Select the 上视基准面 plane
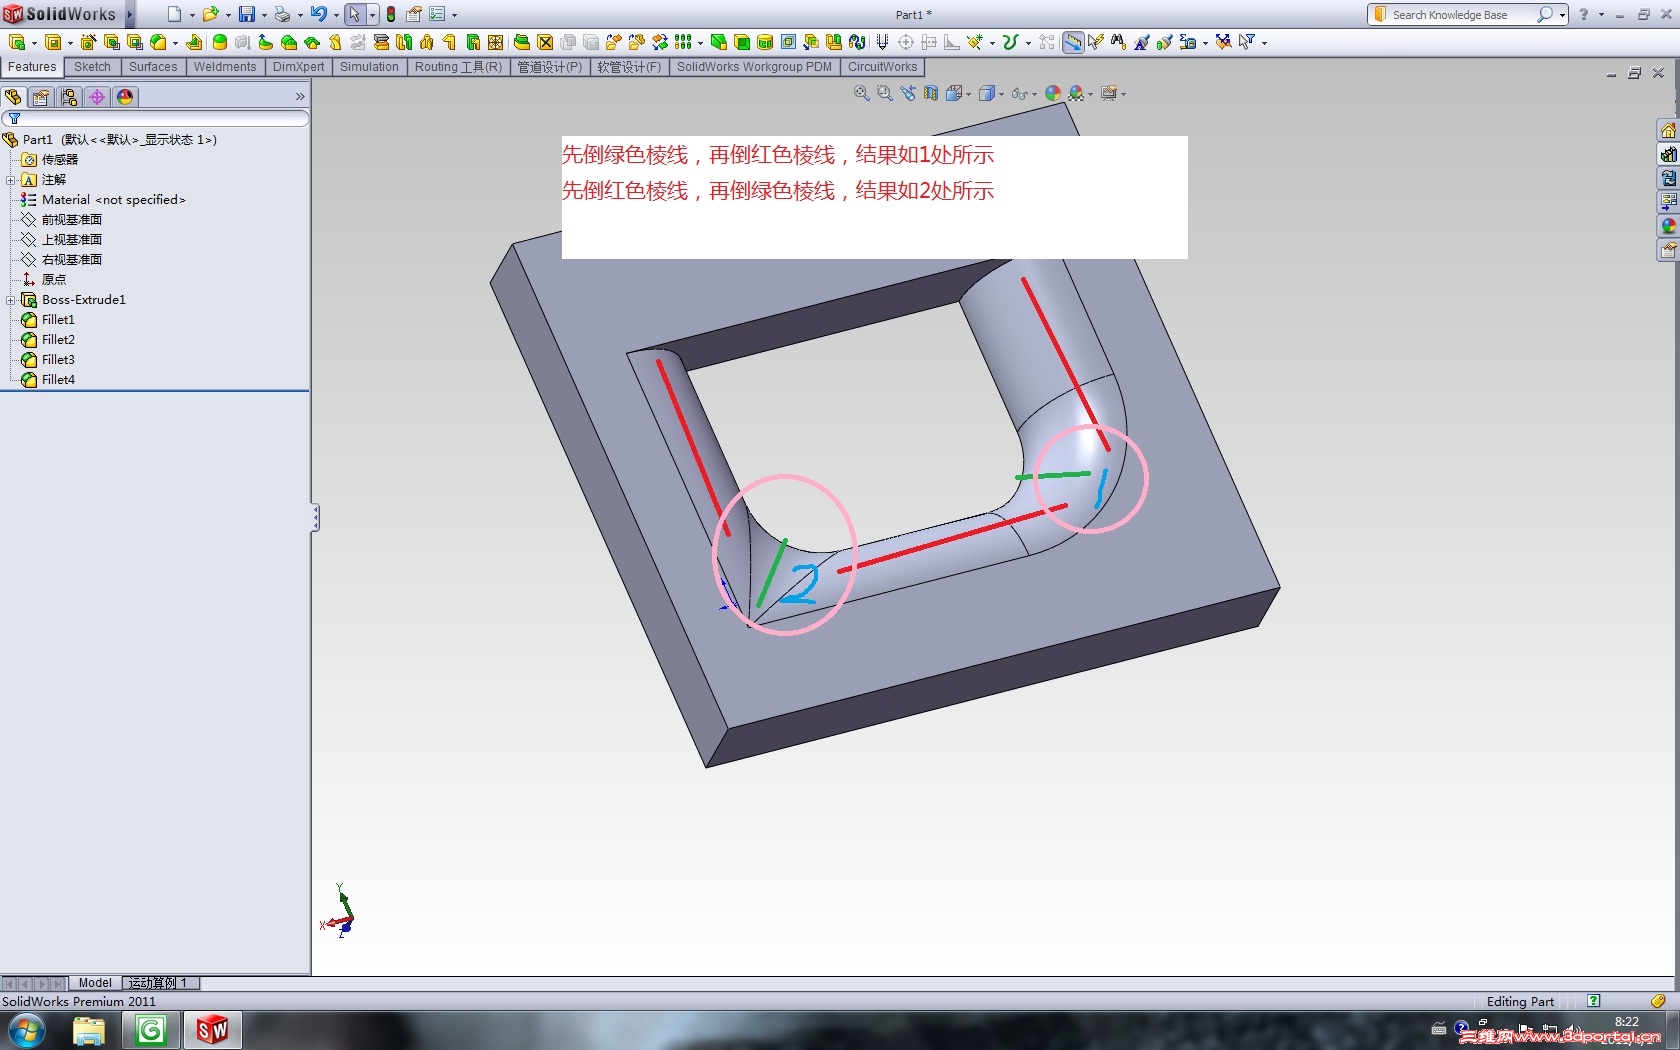 pos(71,240)
